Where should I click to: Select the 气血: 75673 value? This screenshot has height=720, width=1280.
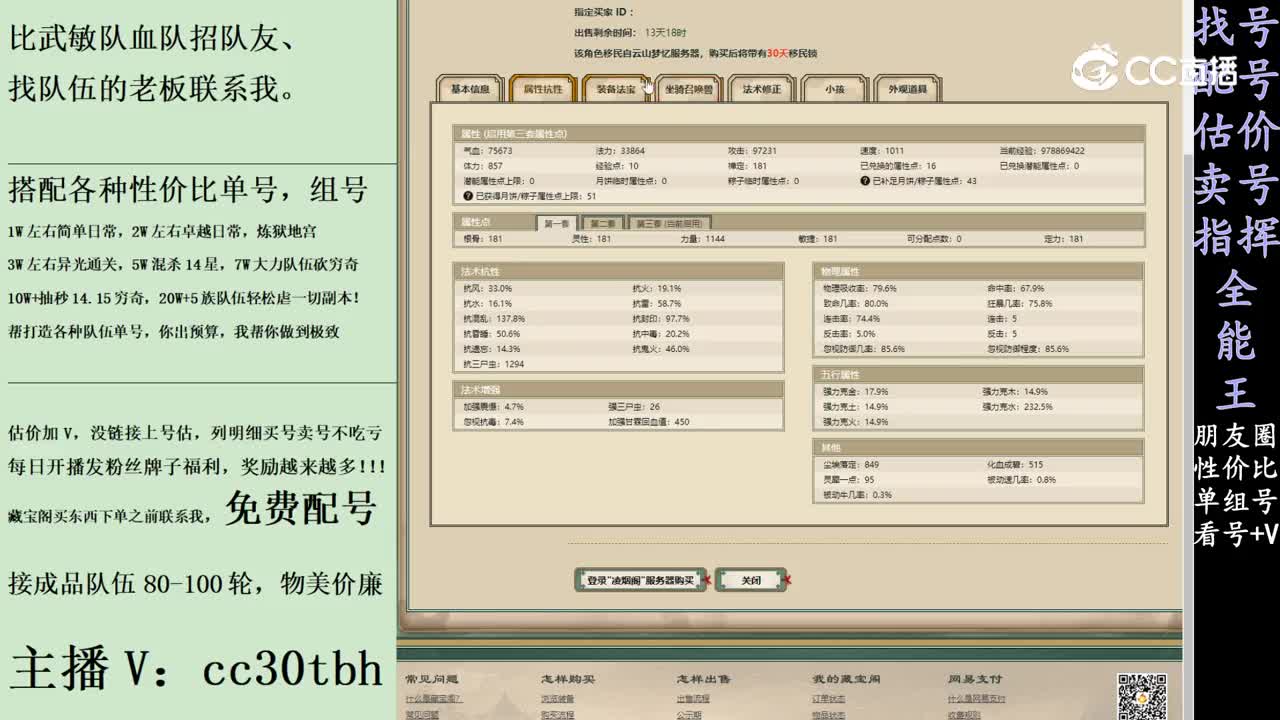point(487,151)
